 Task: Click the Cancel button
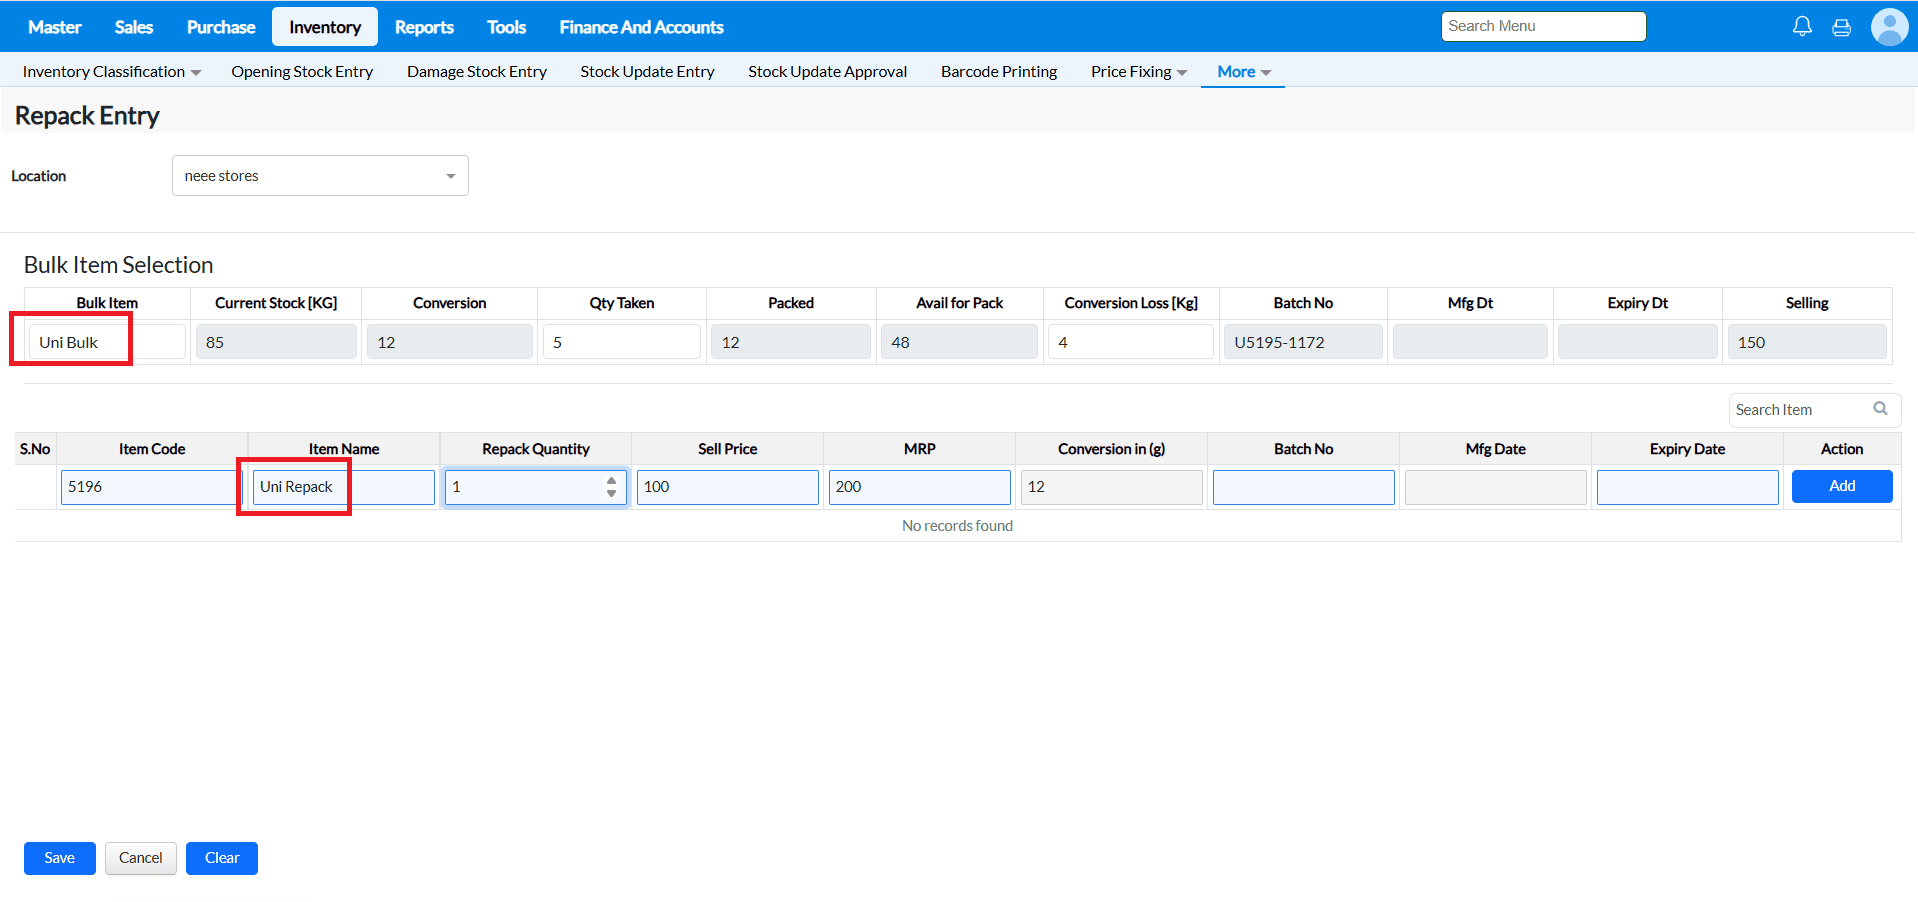(x=140, y=858)
